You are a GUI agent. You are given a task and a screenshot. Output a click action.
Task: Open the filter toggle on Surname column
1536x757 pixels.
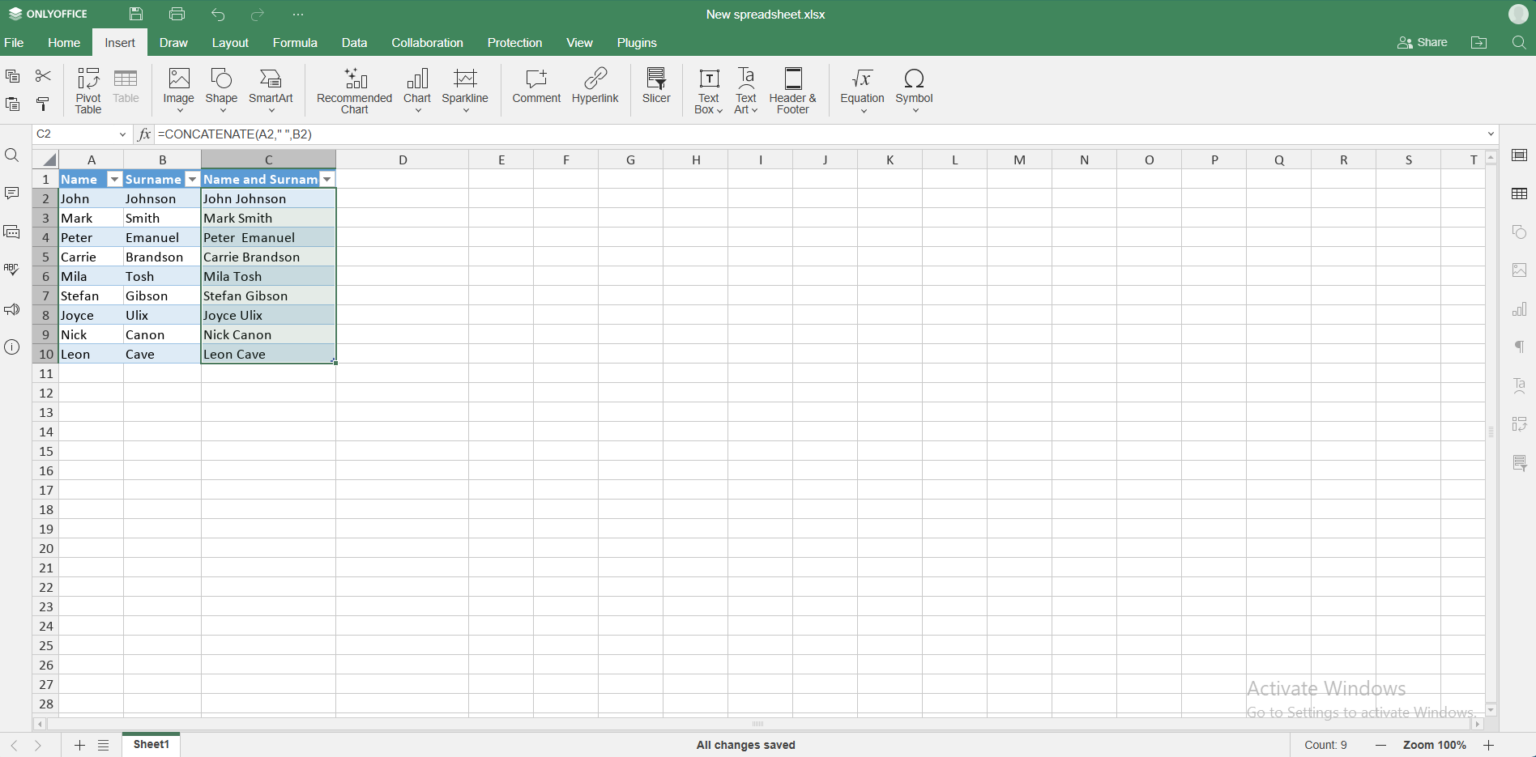point(191,179)
